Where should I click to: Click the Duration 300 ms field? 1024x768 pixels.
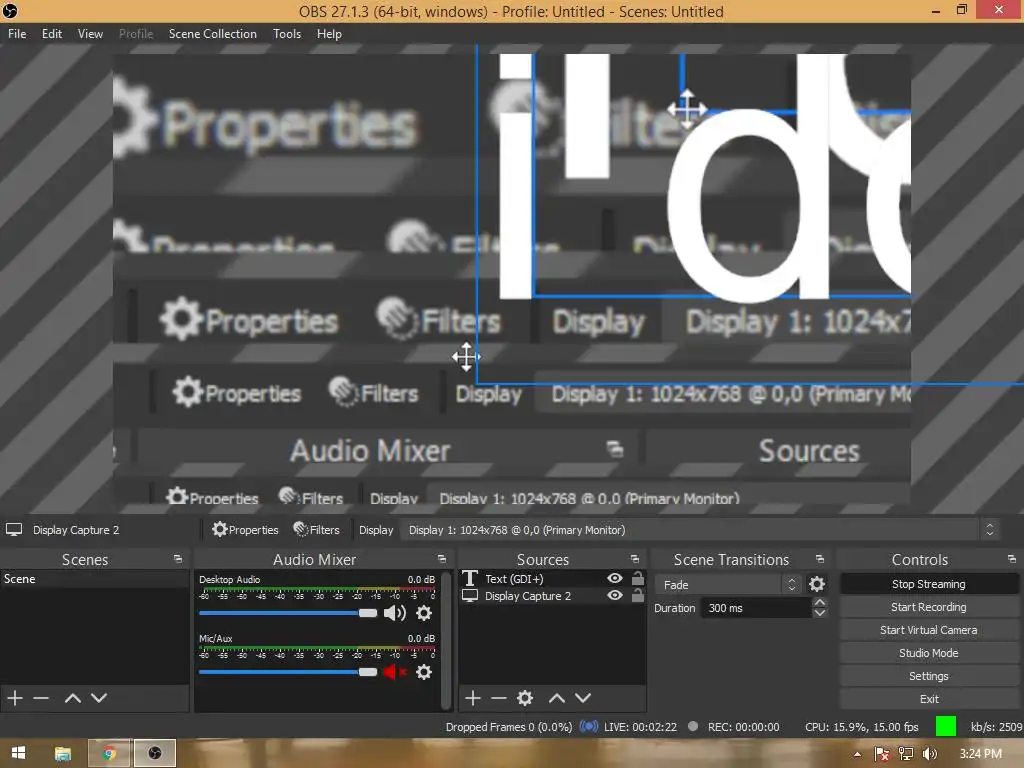click(x=756, y=608)
